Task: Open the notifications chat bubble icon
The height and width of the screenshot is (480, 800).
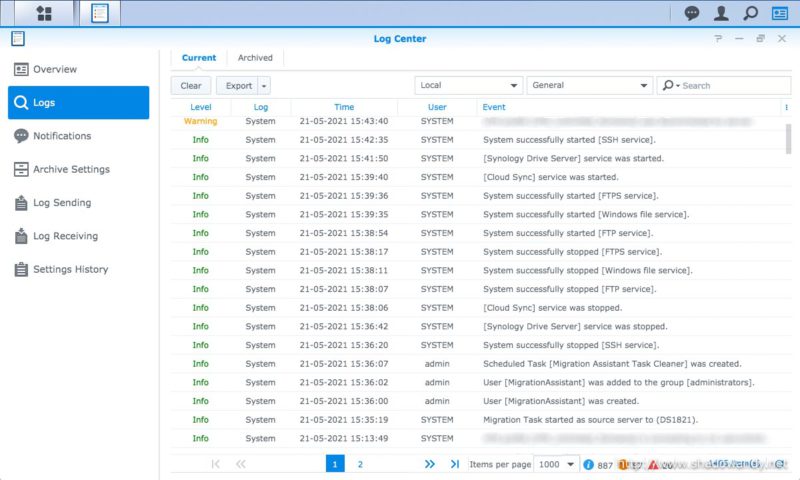Action: [691, 13]
